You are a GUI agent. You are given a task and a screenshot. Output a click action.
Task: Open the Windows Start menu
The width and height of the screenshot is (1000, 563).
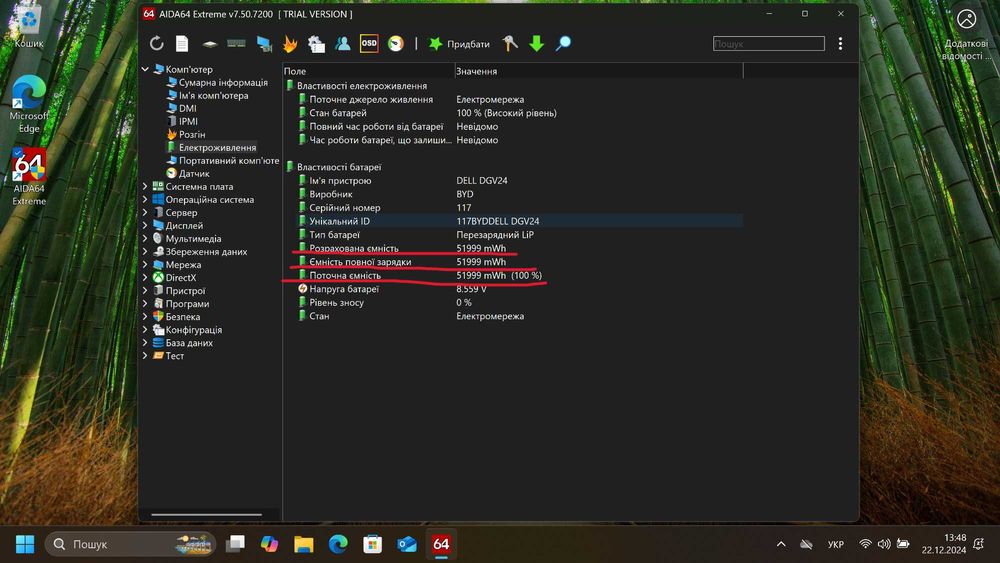(25, 544)
